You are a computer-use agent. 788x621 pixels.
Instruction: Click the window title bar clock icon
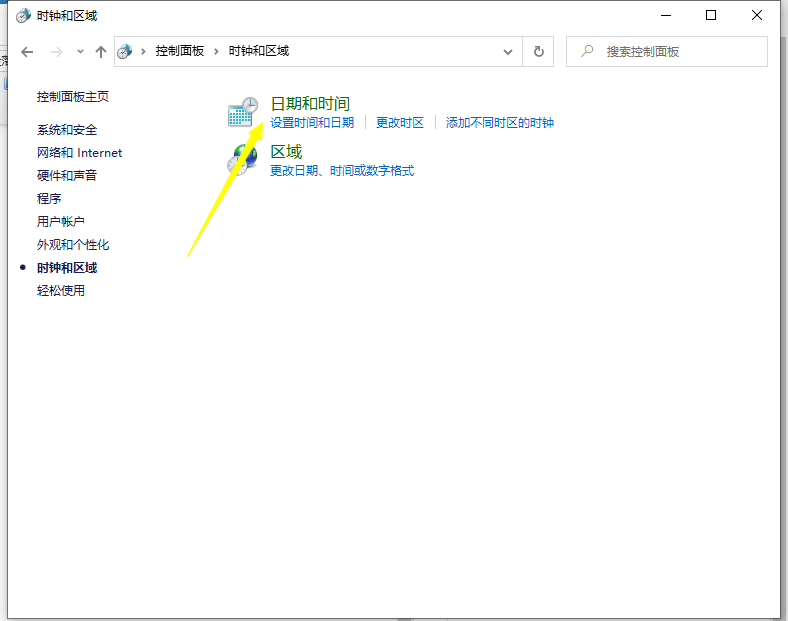(22, 16)
